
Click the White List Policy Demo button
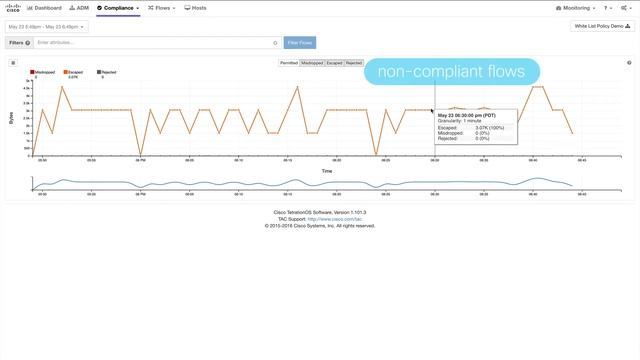(602, 26)
